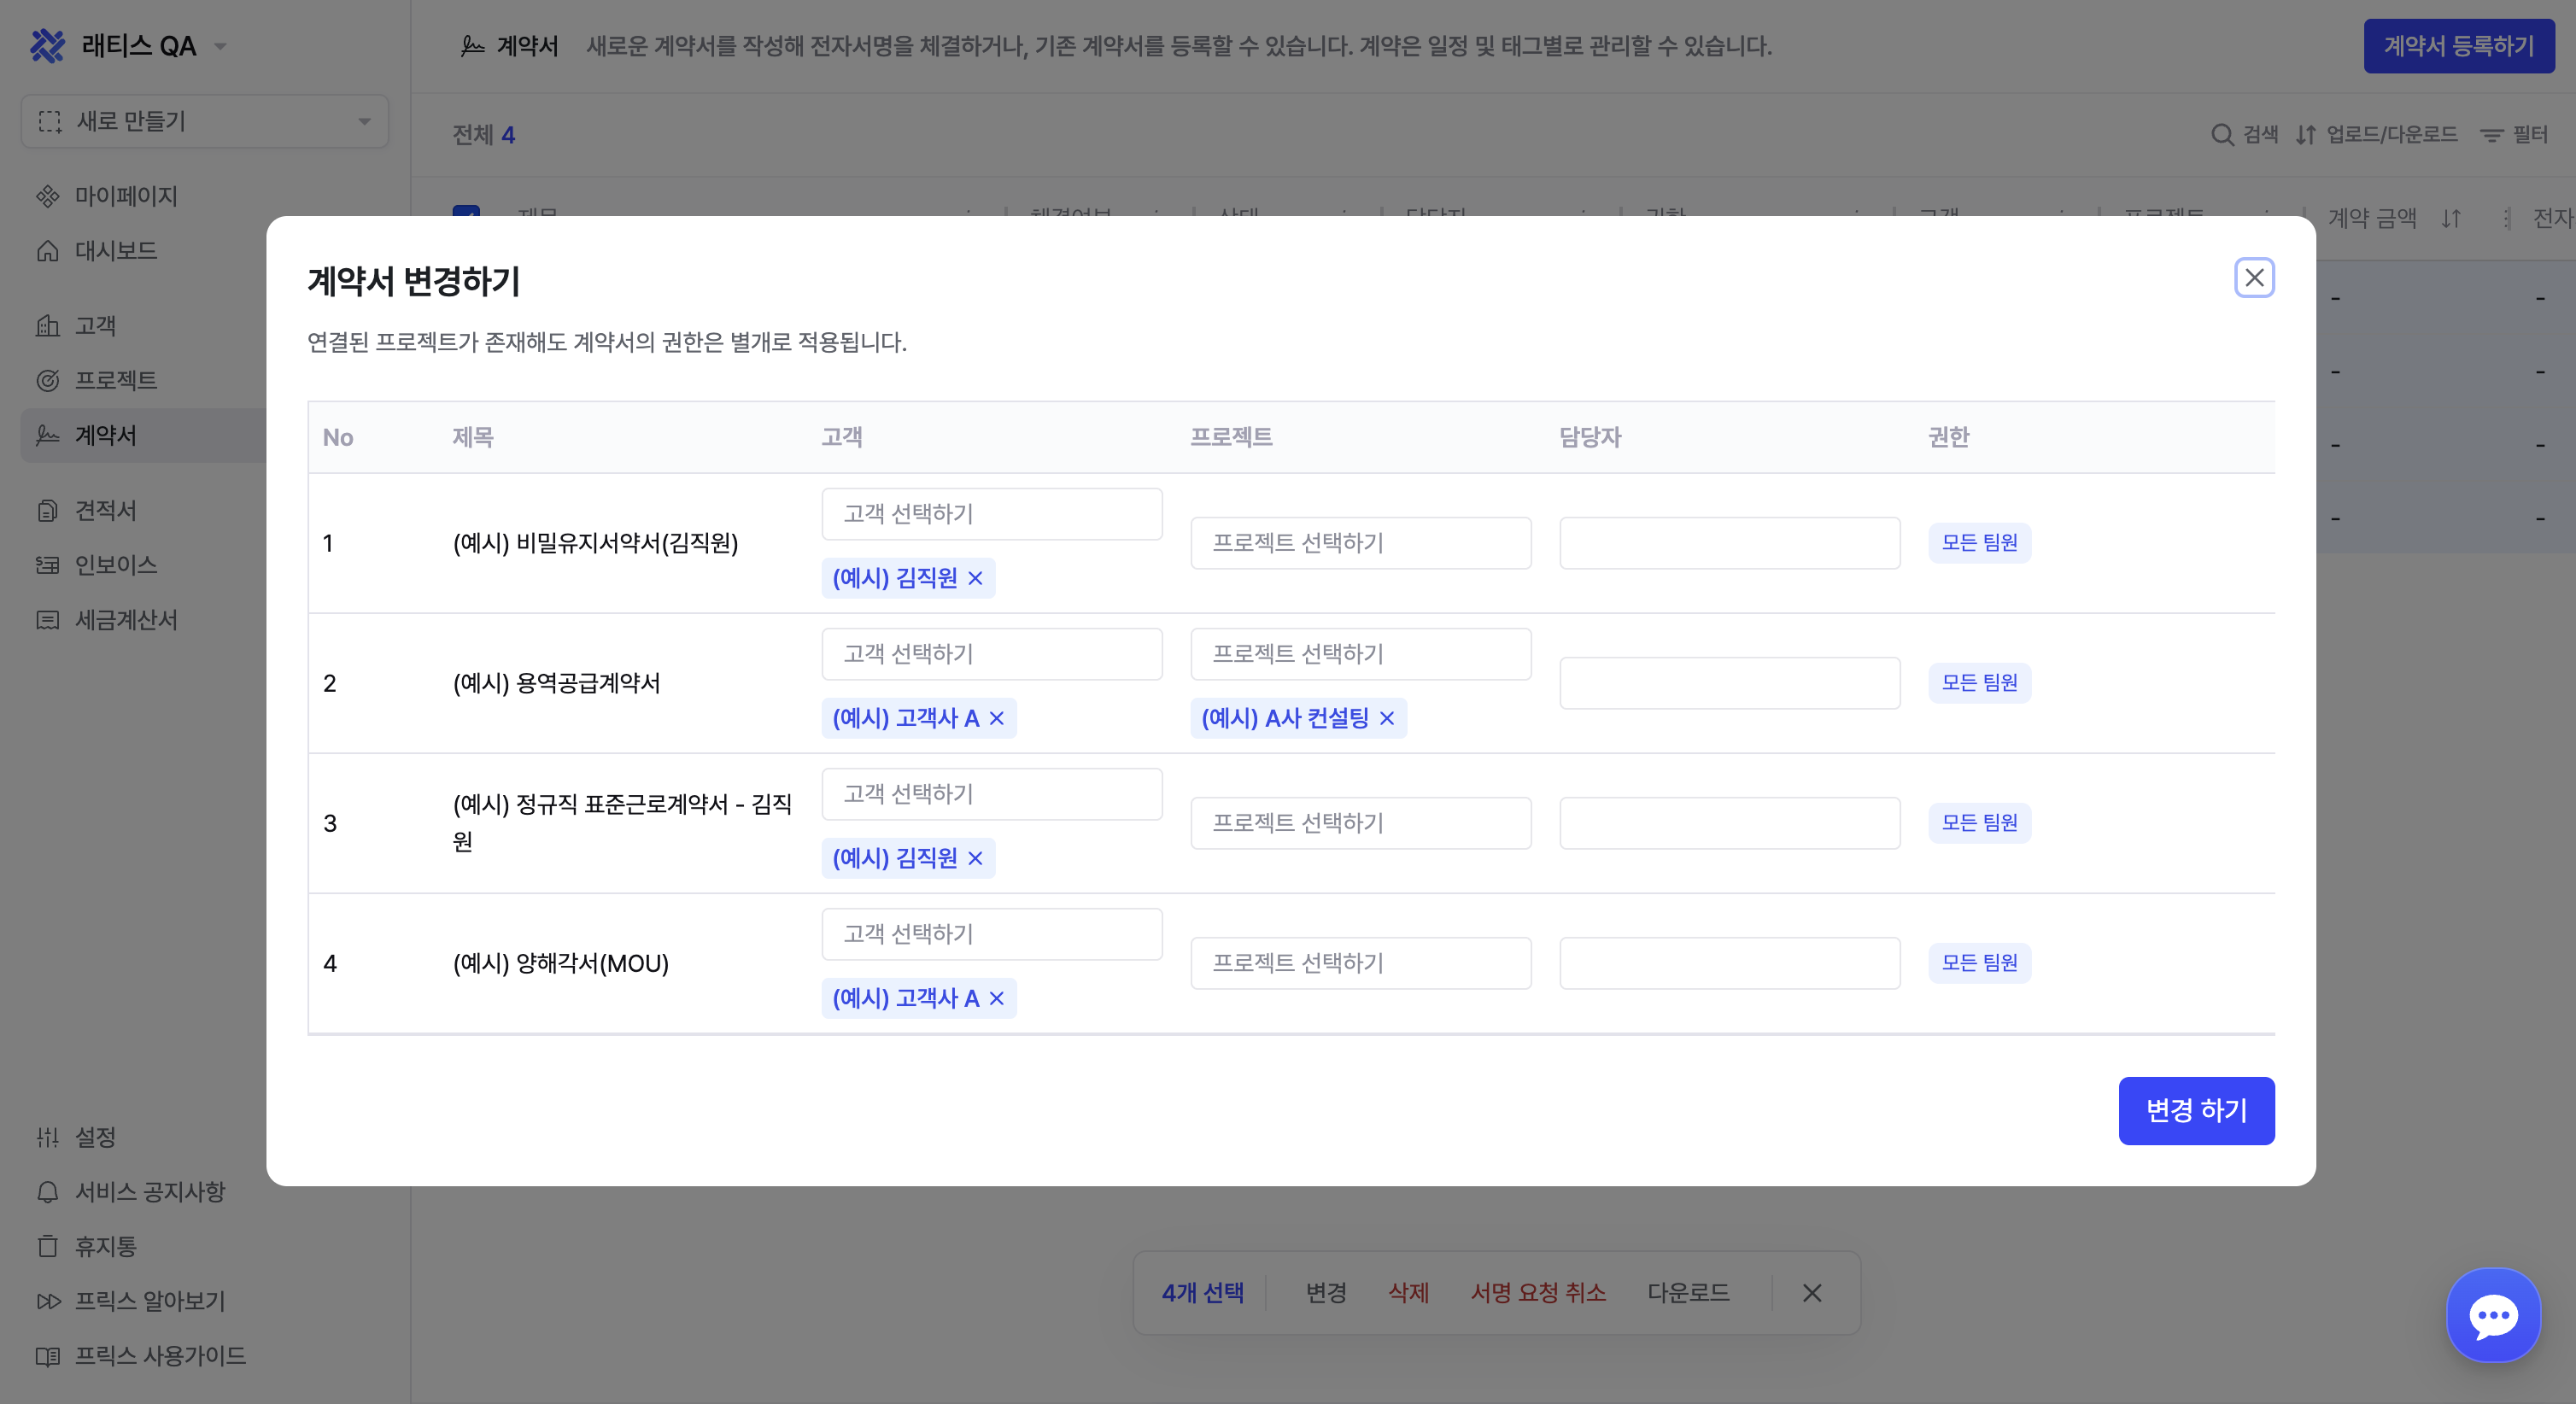Remove (예시) 김직원 tag in row 1
The image size is (2576, 1404).
tap(975, 578)
